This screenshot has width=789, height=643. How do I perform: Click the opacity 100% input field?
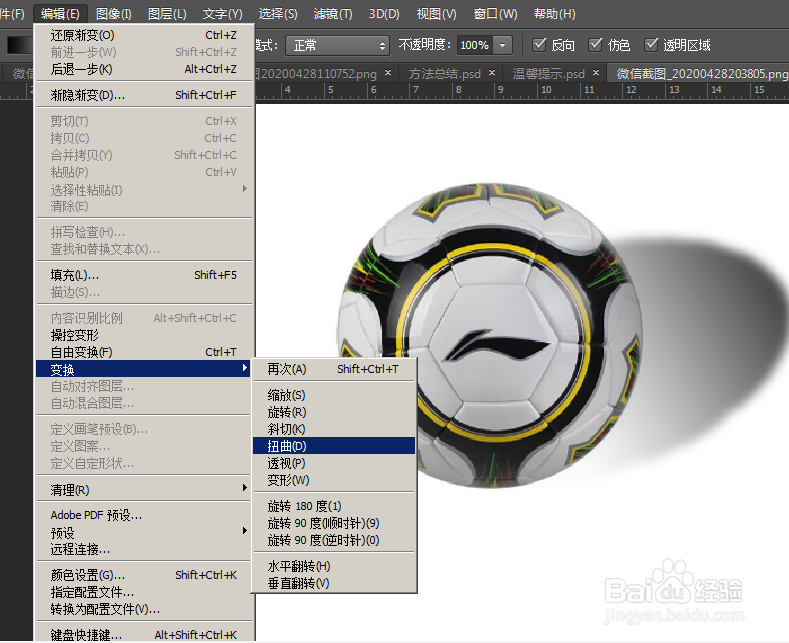pyautogui.click(x=475, y=45)
